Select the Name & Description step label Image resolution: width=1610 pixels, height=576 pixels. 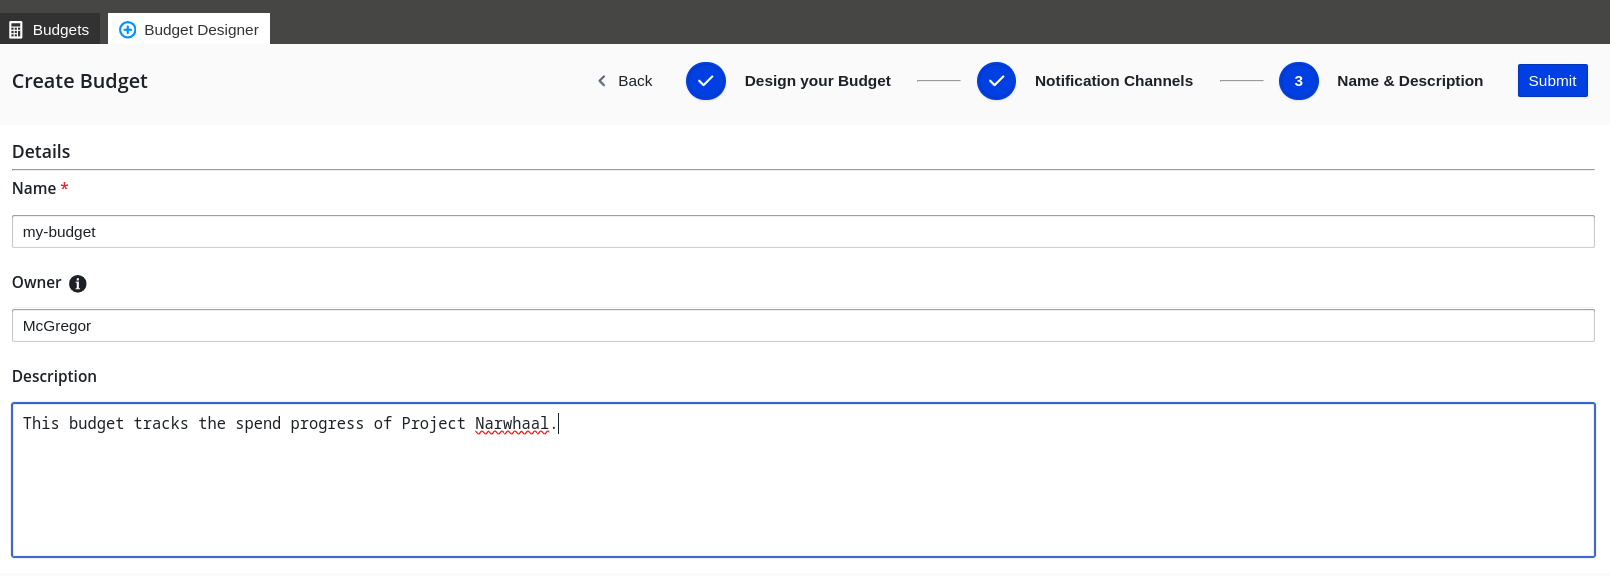pos(1410,81)
